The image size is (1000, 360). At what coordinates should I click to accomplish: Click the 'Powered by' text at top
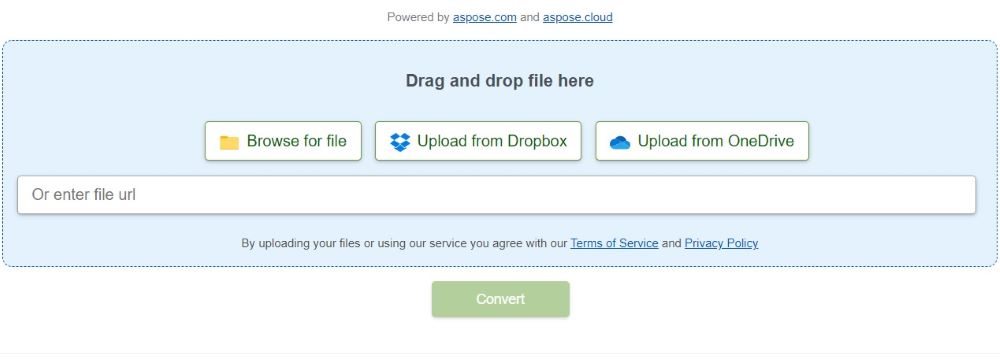tap(418, 17)
